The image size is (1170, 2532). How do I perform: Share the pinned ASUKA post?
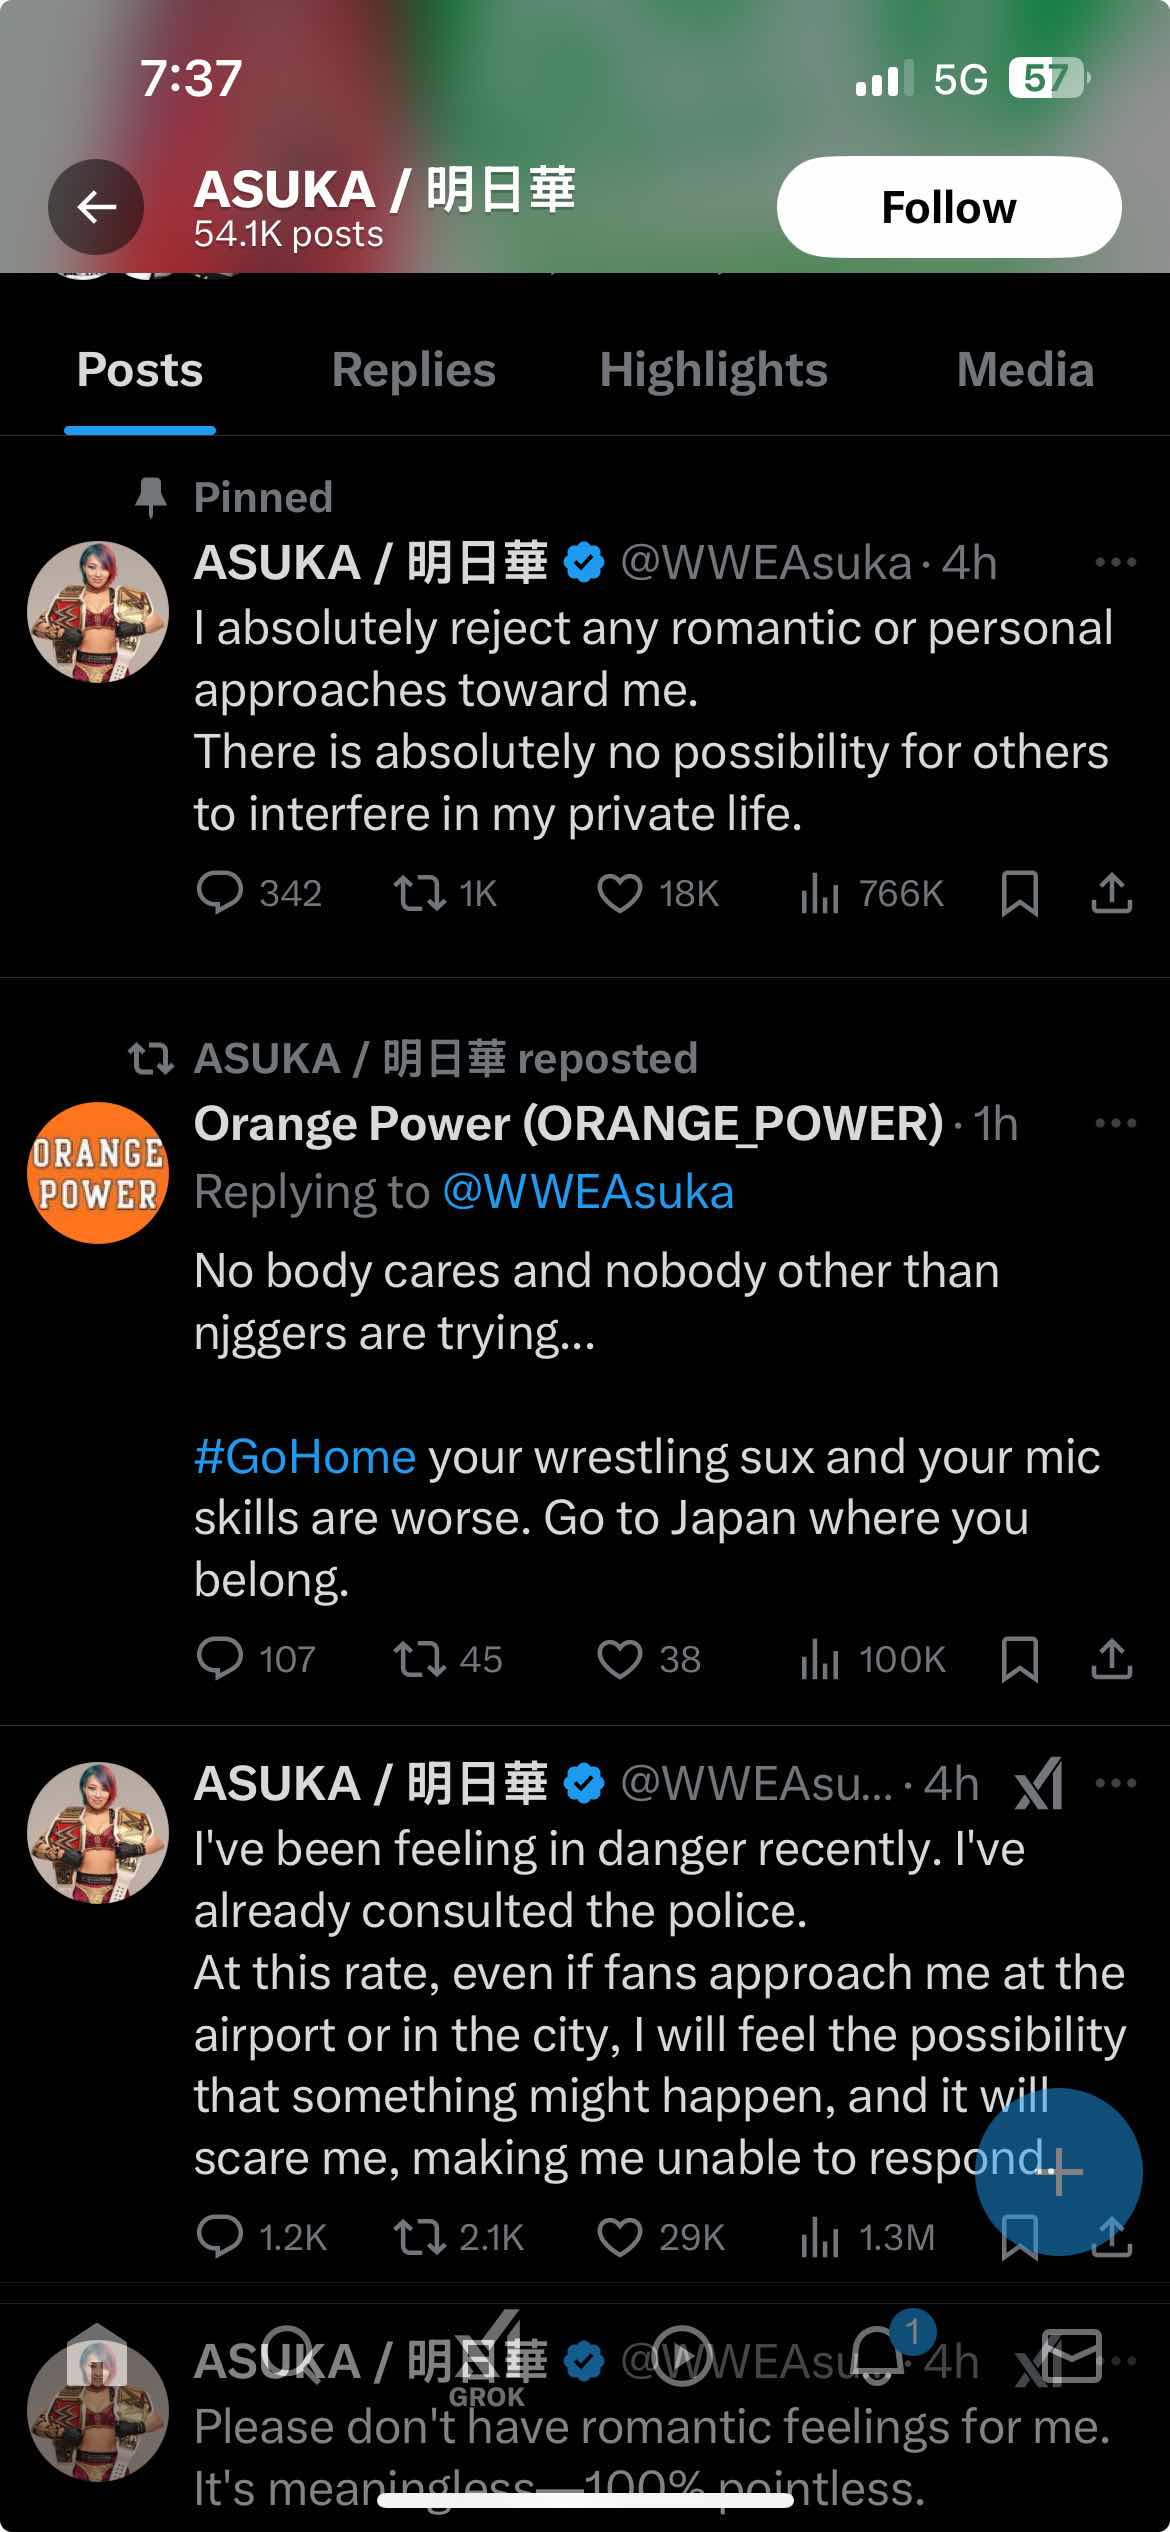point(1111,893)
